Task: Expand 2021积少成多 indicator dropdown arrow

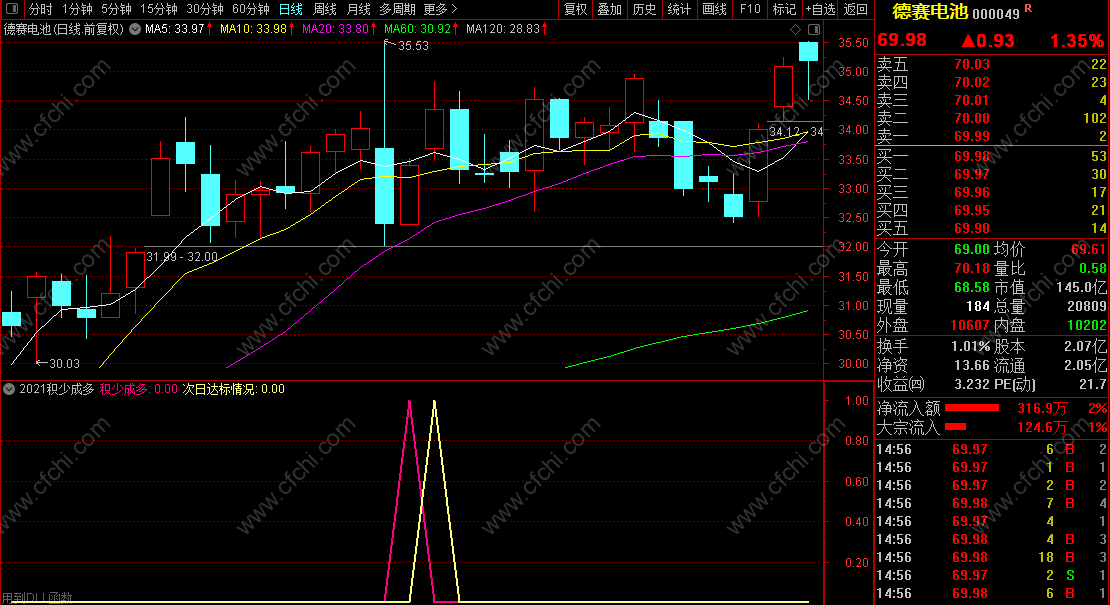Action: coord(9,389)
